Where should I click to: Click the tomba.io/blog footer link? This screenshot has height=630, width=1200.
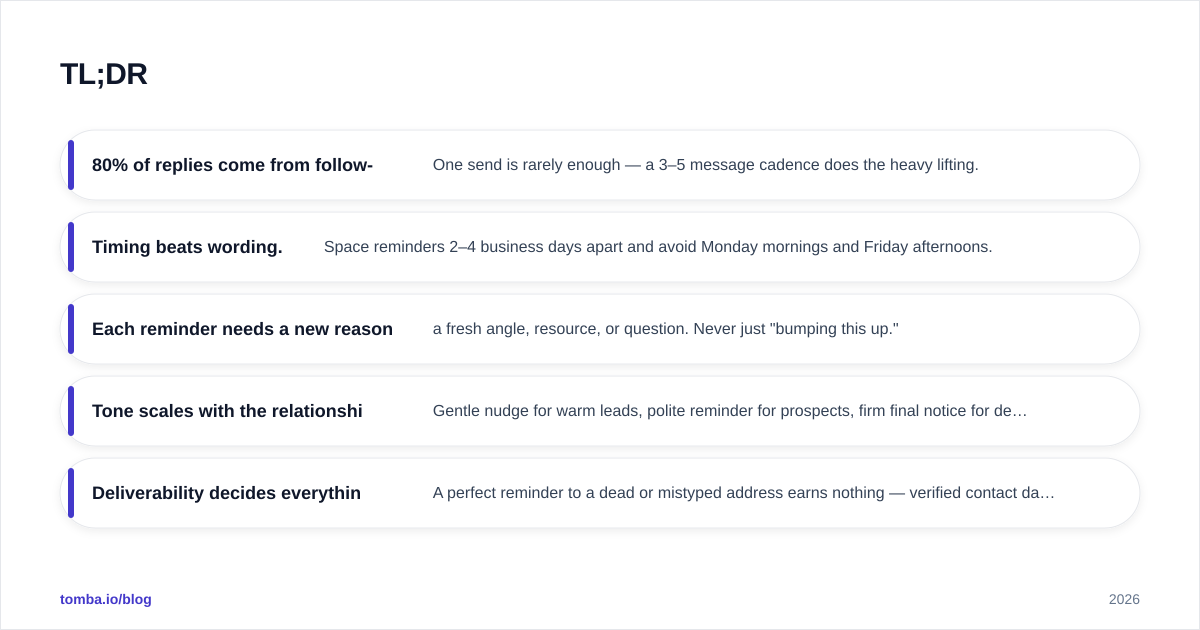coord(106,599)
